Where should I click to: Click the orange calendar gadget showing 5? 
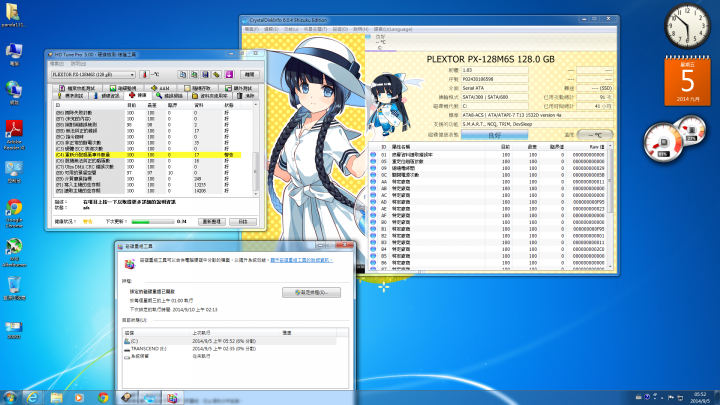[687, 81]
